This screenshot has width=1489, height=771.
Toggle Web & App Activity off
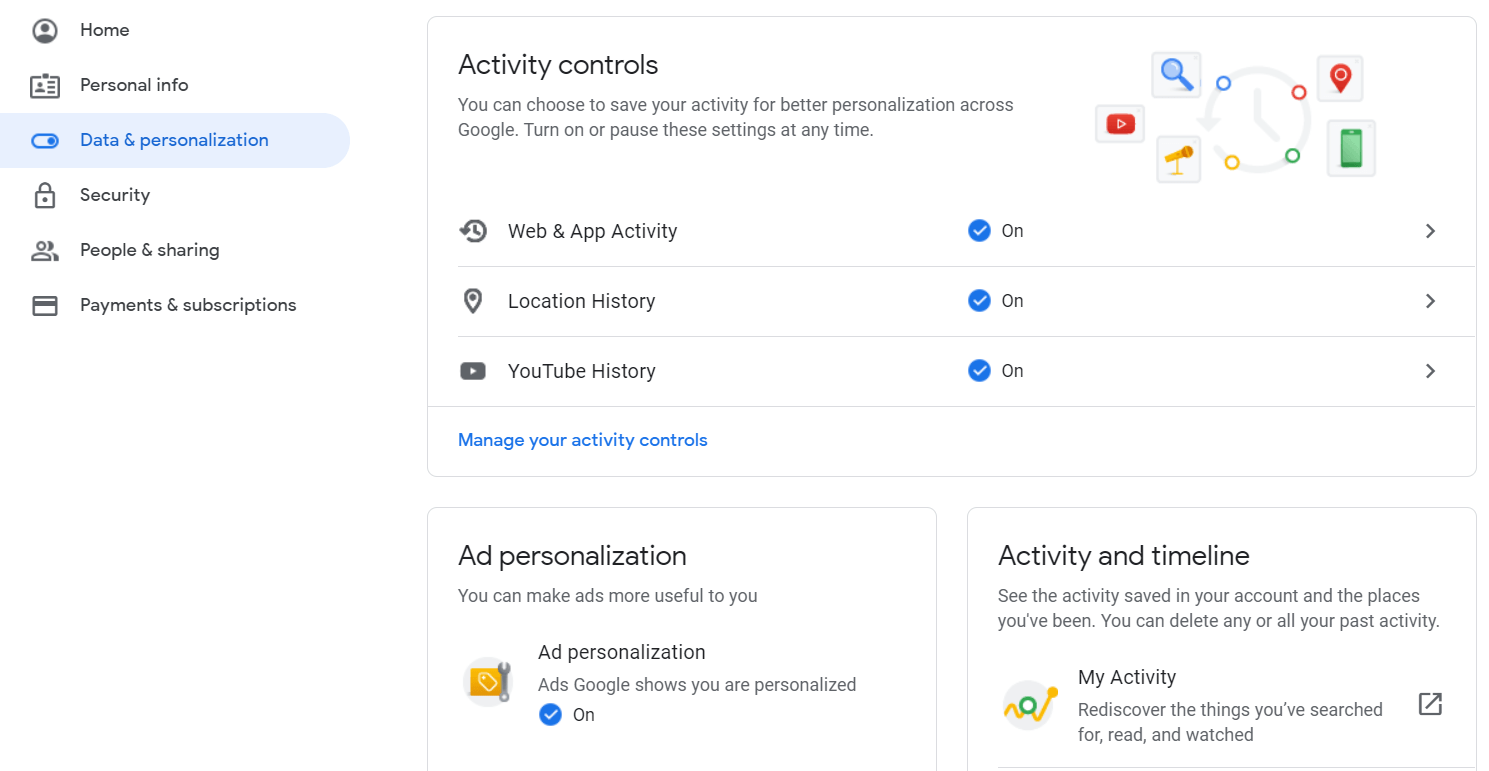[x=979, y=230]
